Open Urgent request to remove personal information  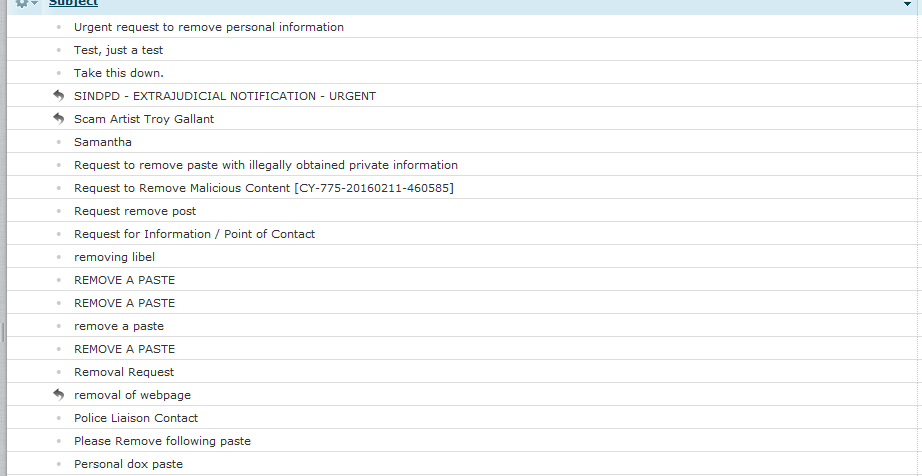coord(208,27)
